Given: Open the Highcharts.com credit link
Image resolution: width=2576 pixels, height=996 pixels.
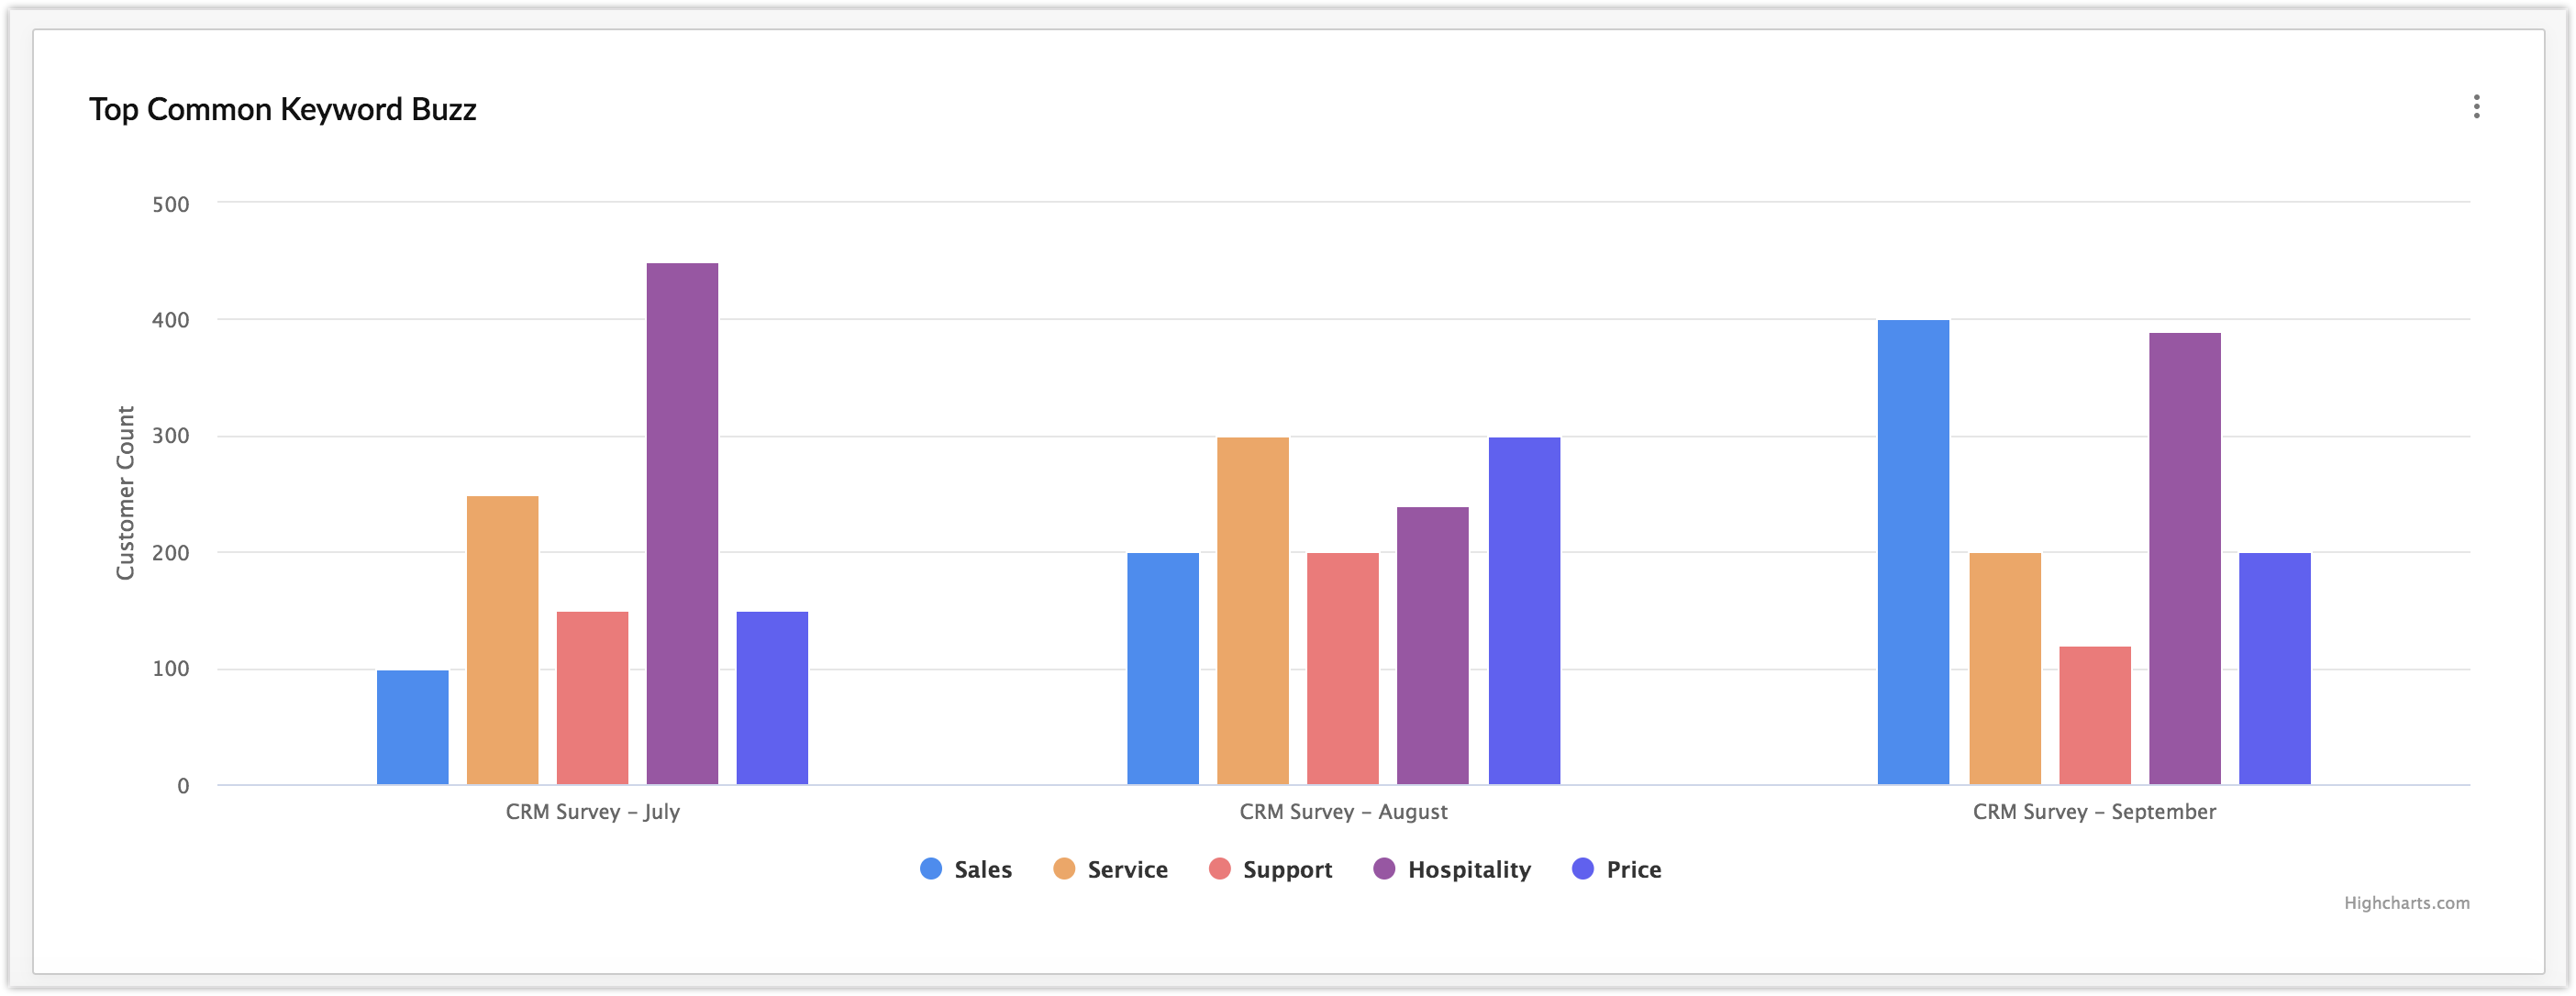Looking at the screenshot, I should click(x=2406, y=903).
